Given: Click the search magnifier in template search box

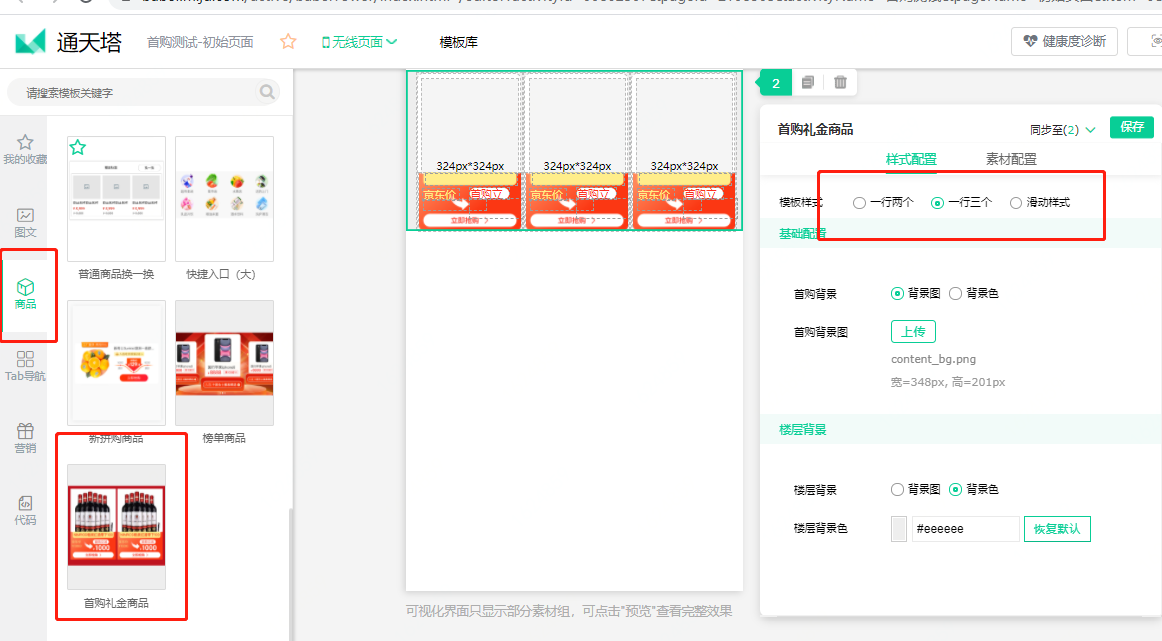Looking at the screenshot, I should tap(266, 91).
